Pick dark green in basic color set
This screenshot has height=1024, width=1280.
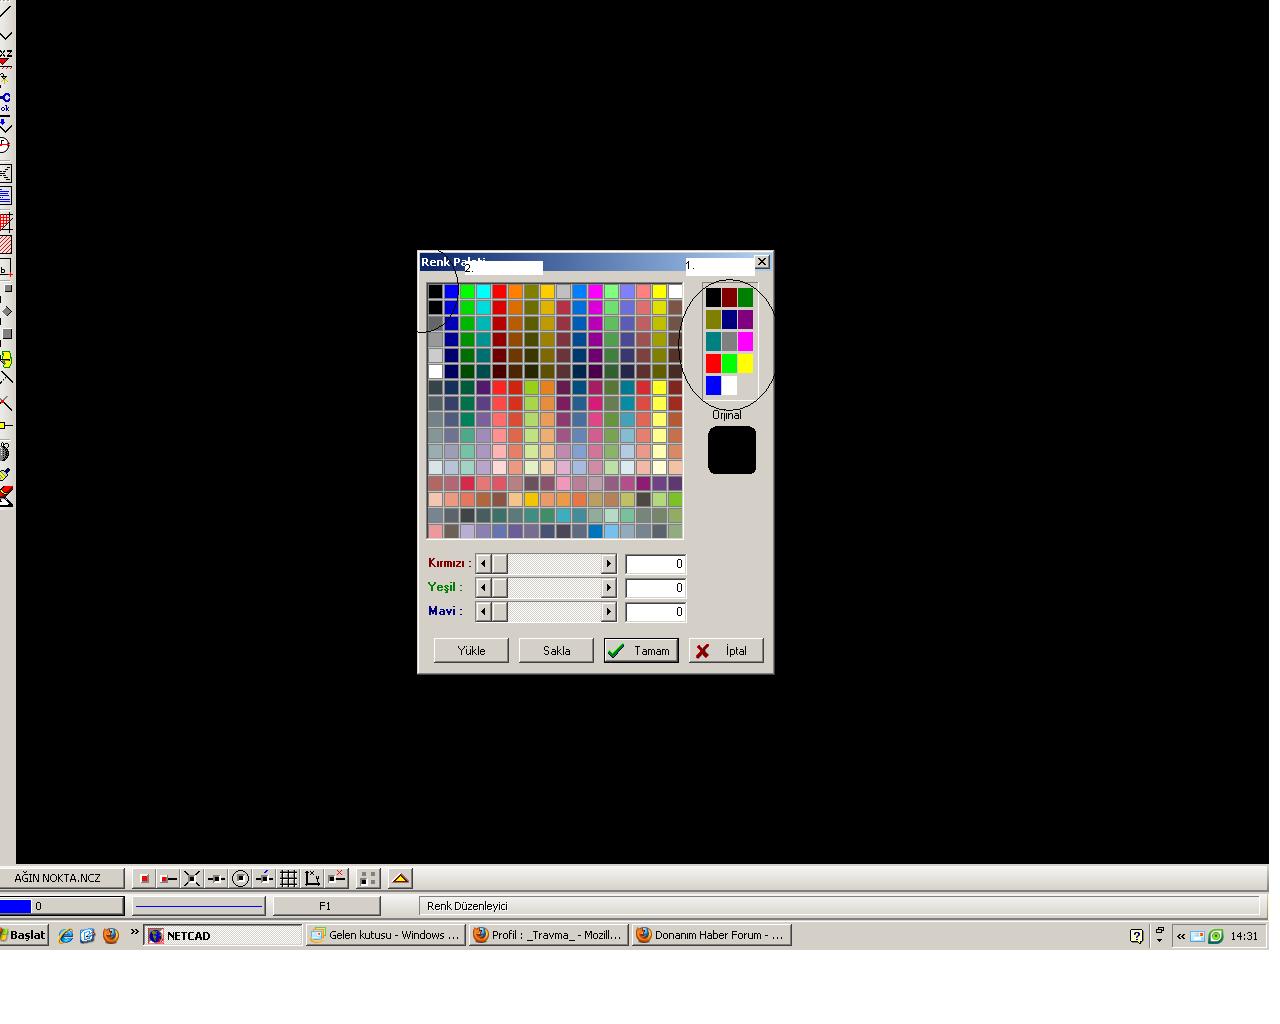[745, 297]
